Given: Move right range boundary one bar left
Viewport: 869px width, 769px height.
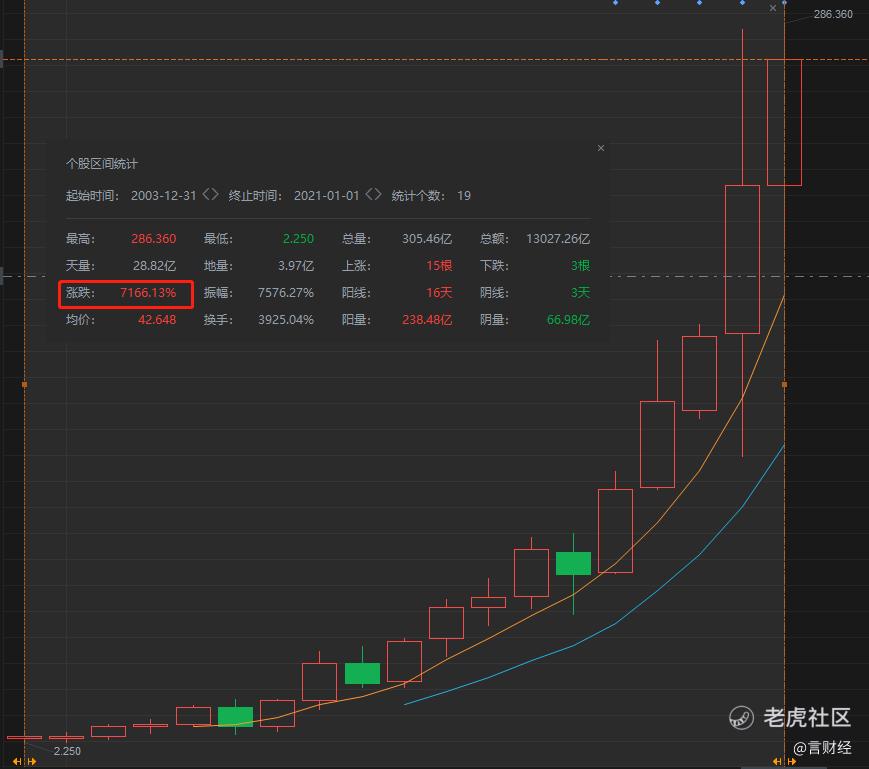Looking at the screenshot, I should click(778, 762).
